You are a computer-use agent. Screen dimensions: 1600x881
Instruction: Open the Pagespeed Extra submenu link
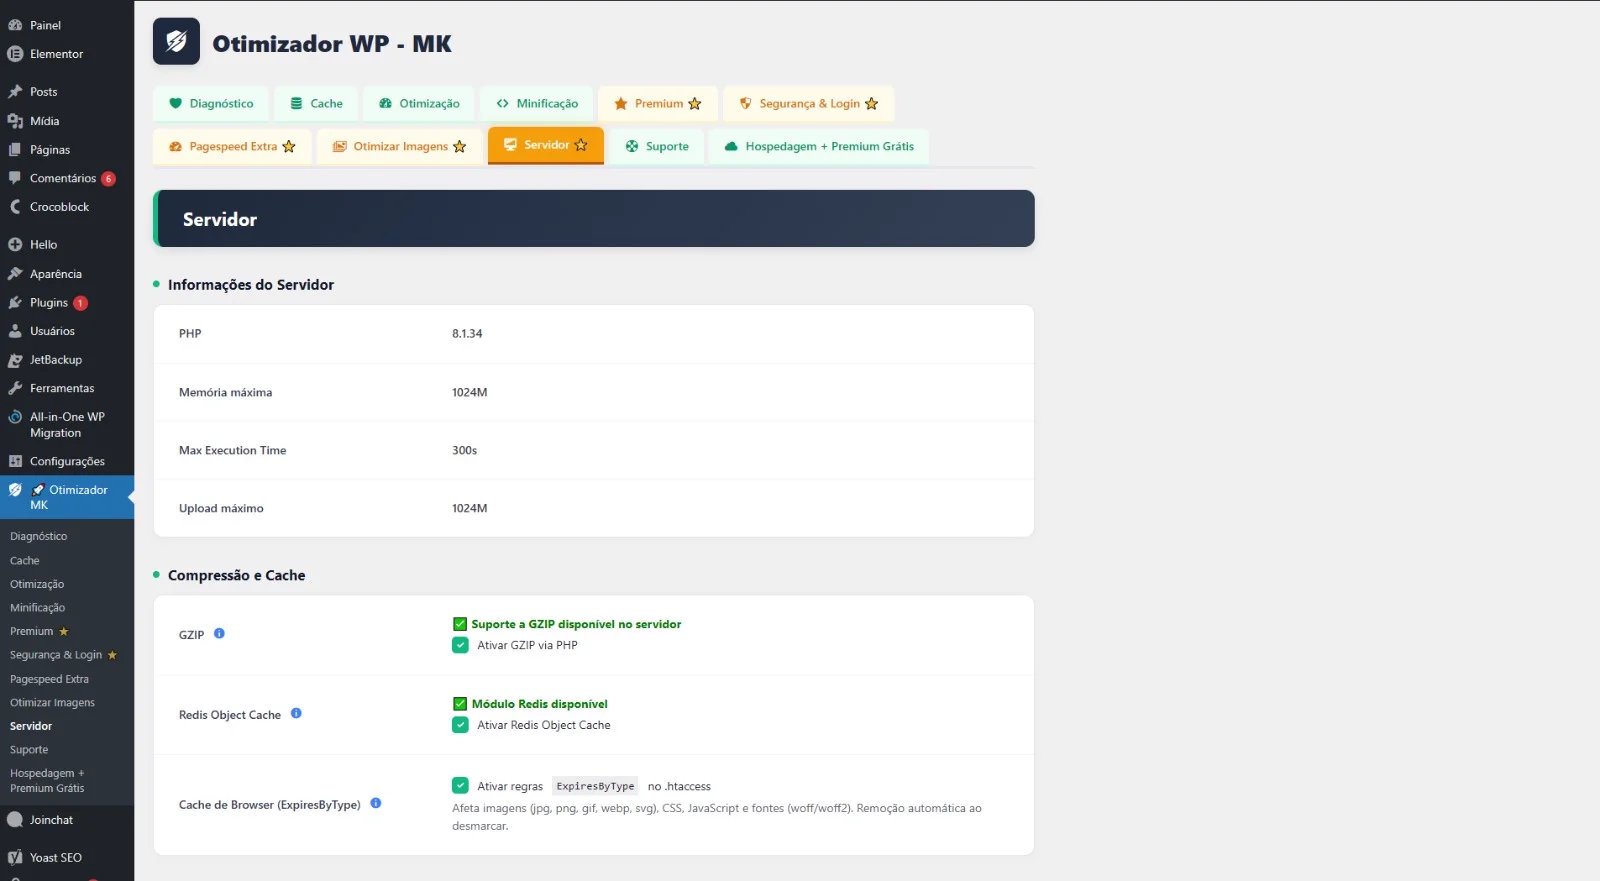[x=49, y=679]
